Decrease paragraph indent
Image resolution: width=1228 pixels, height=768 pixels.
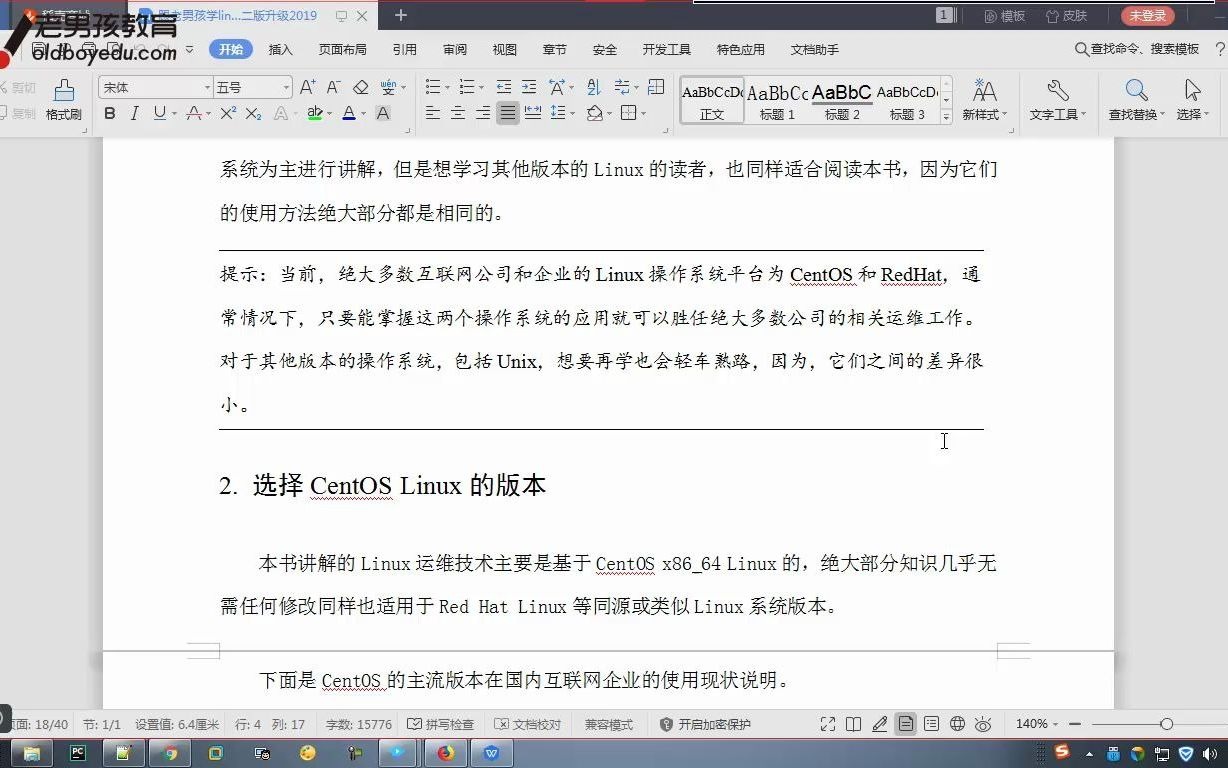point(503,87)
